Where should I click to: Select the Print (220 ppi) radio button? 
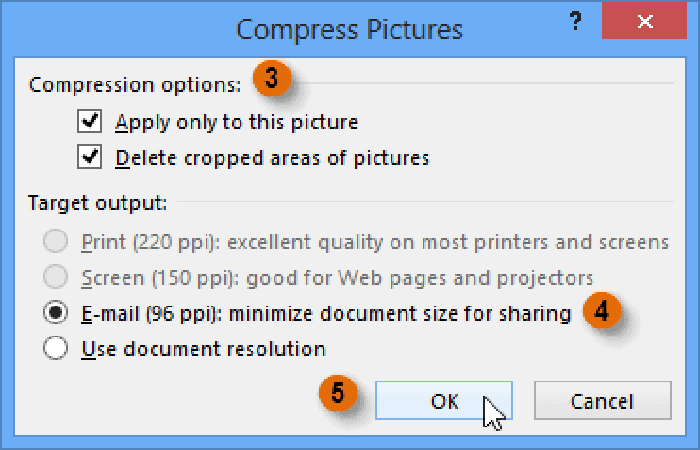pyautogui.click(x=57, y=242)
